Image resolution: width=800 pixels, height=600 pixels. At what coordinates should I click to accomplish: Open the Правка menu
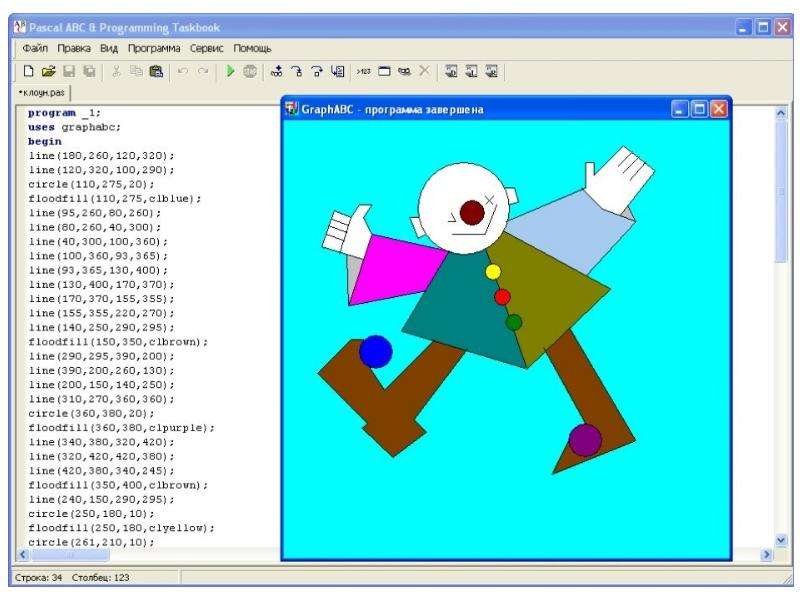point(74,48)
